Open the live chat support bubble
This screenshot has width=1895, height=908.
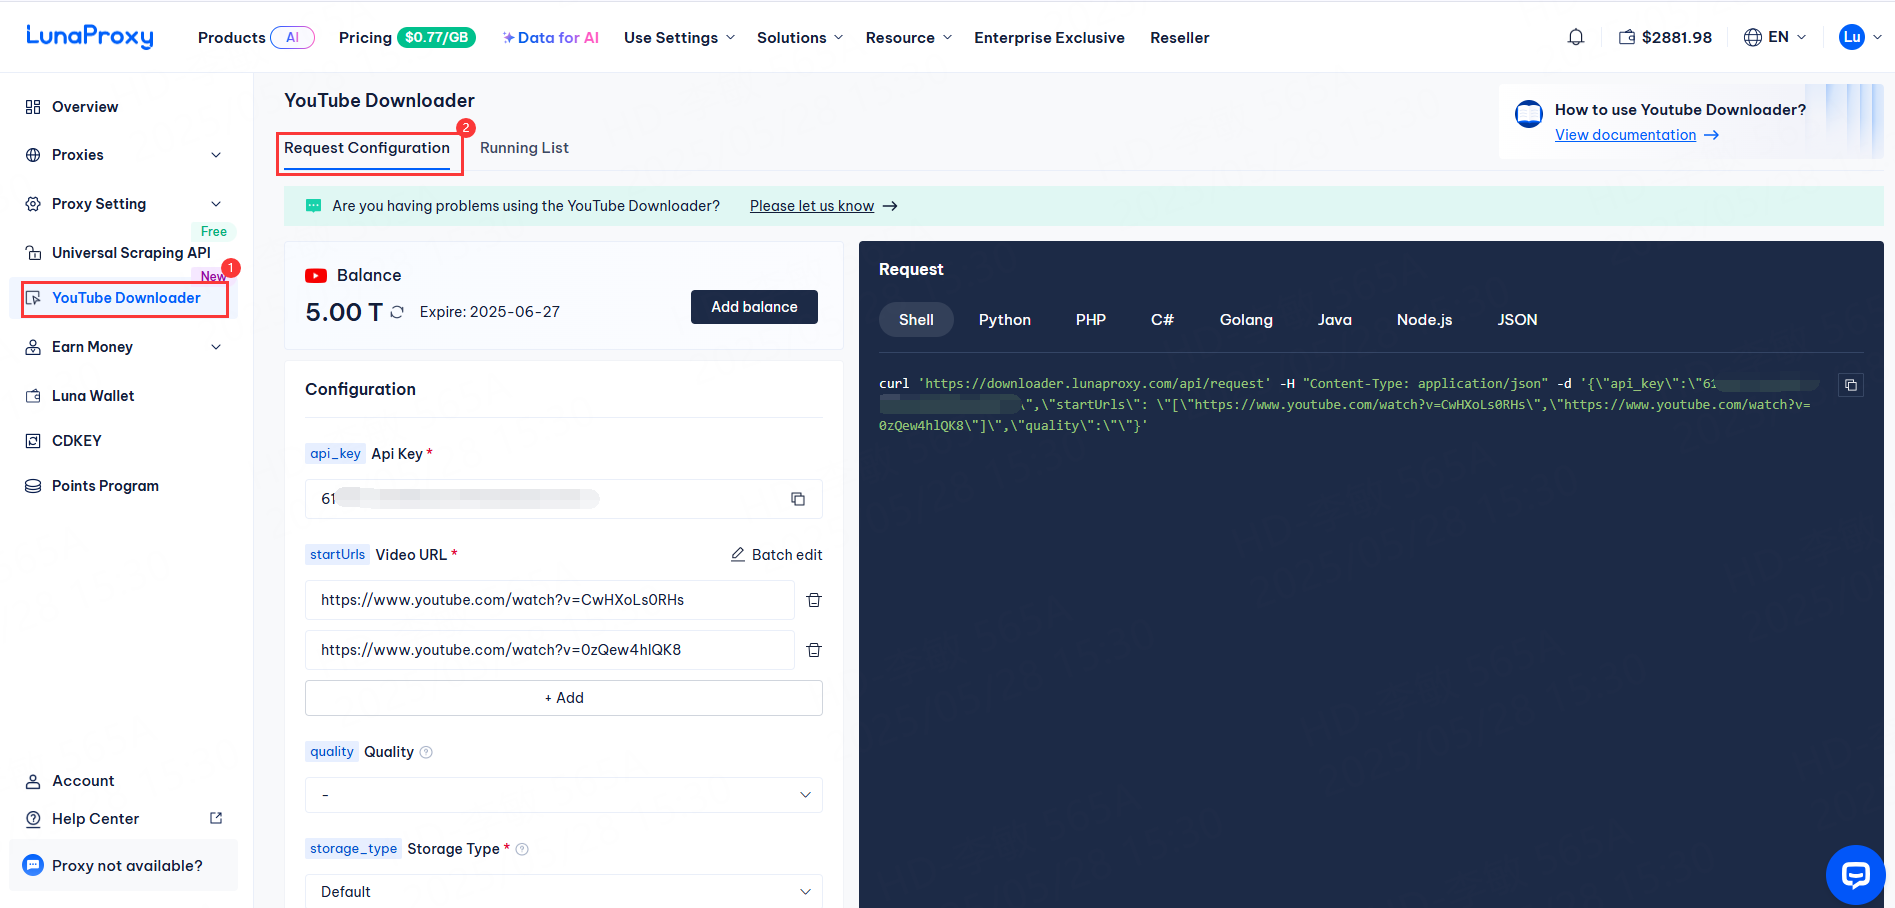(1855, 875)
